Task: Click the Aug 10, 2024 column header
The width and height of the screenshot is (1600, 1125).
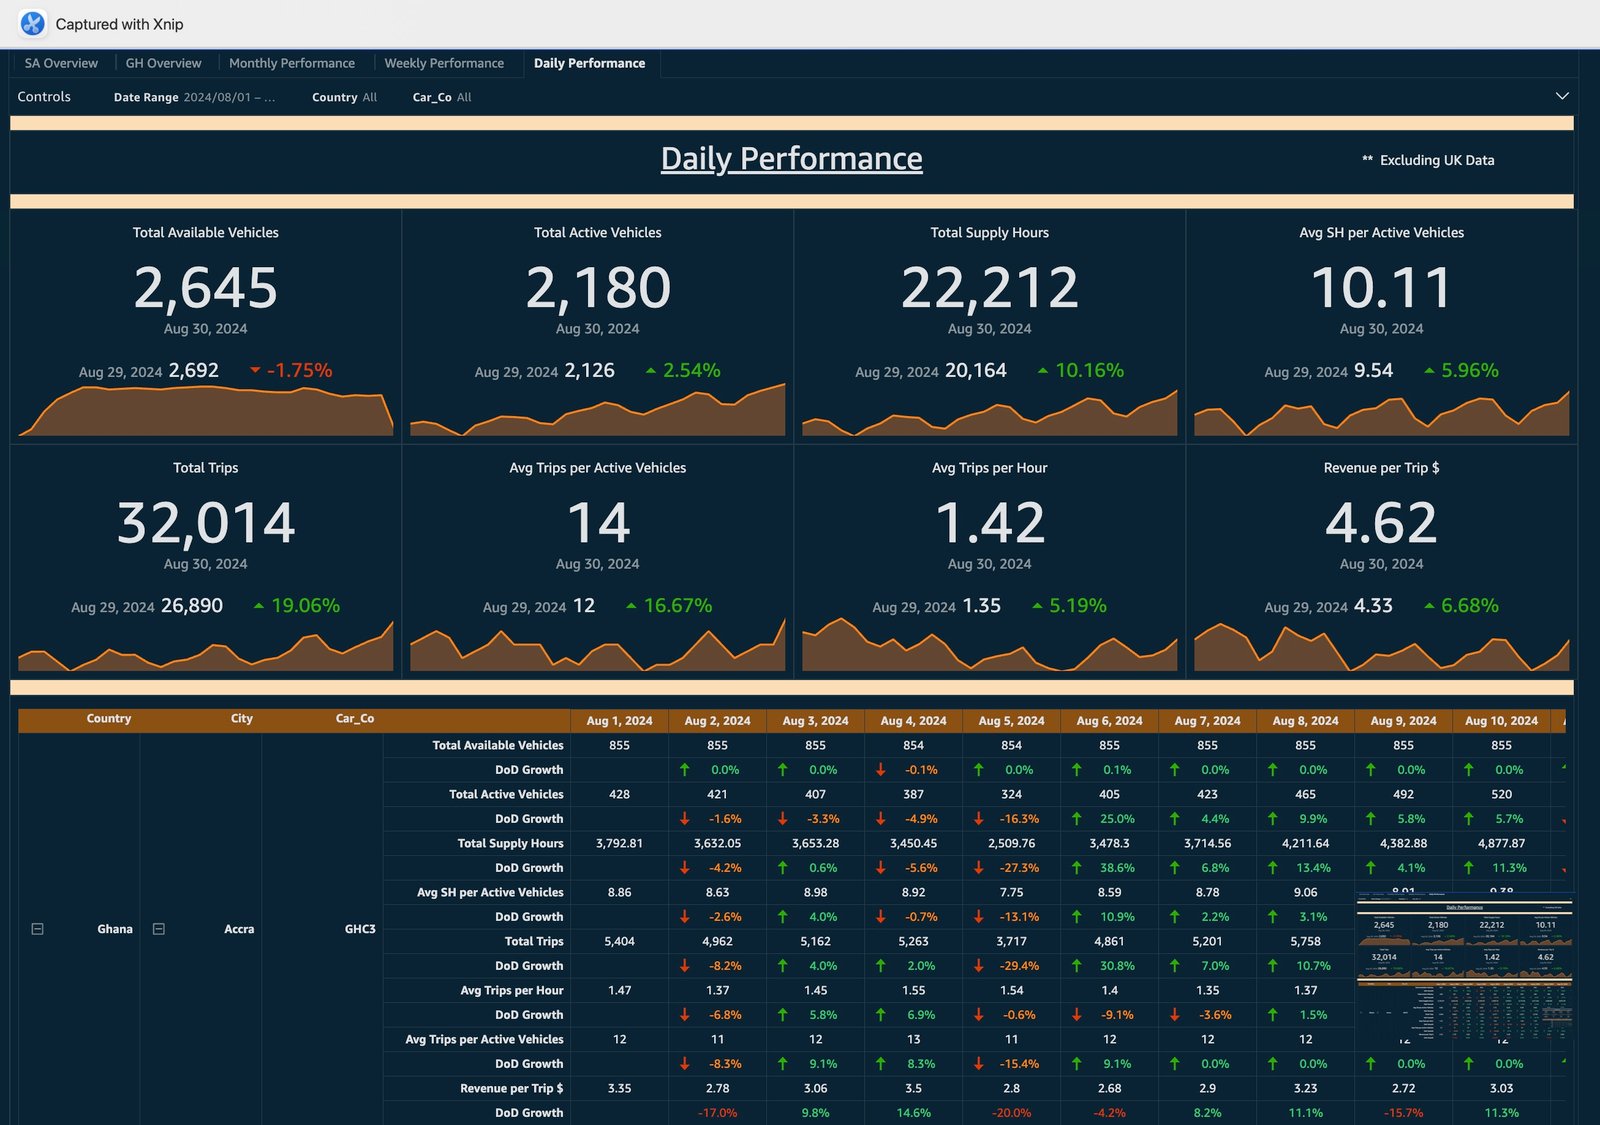Action: (x=1501, y=720)
